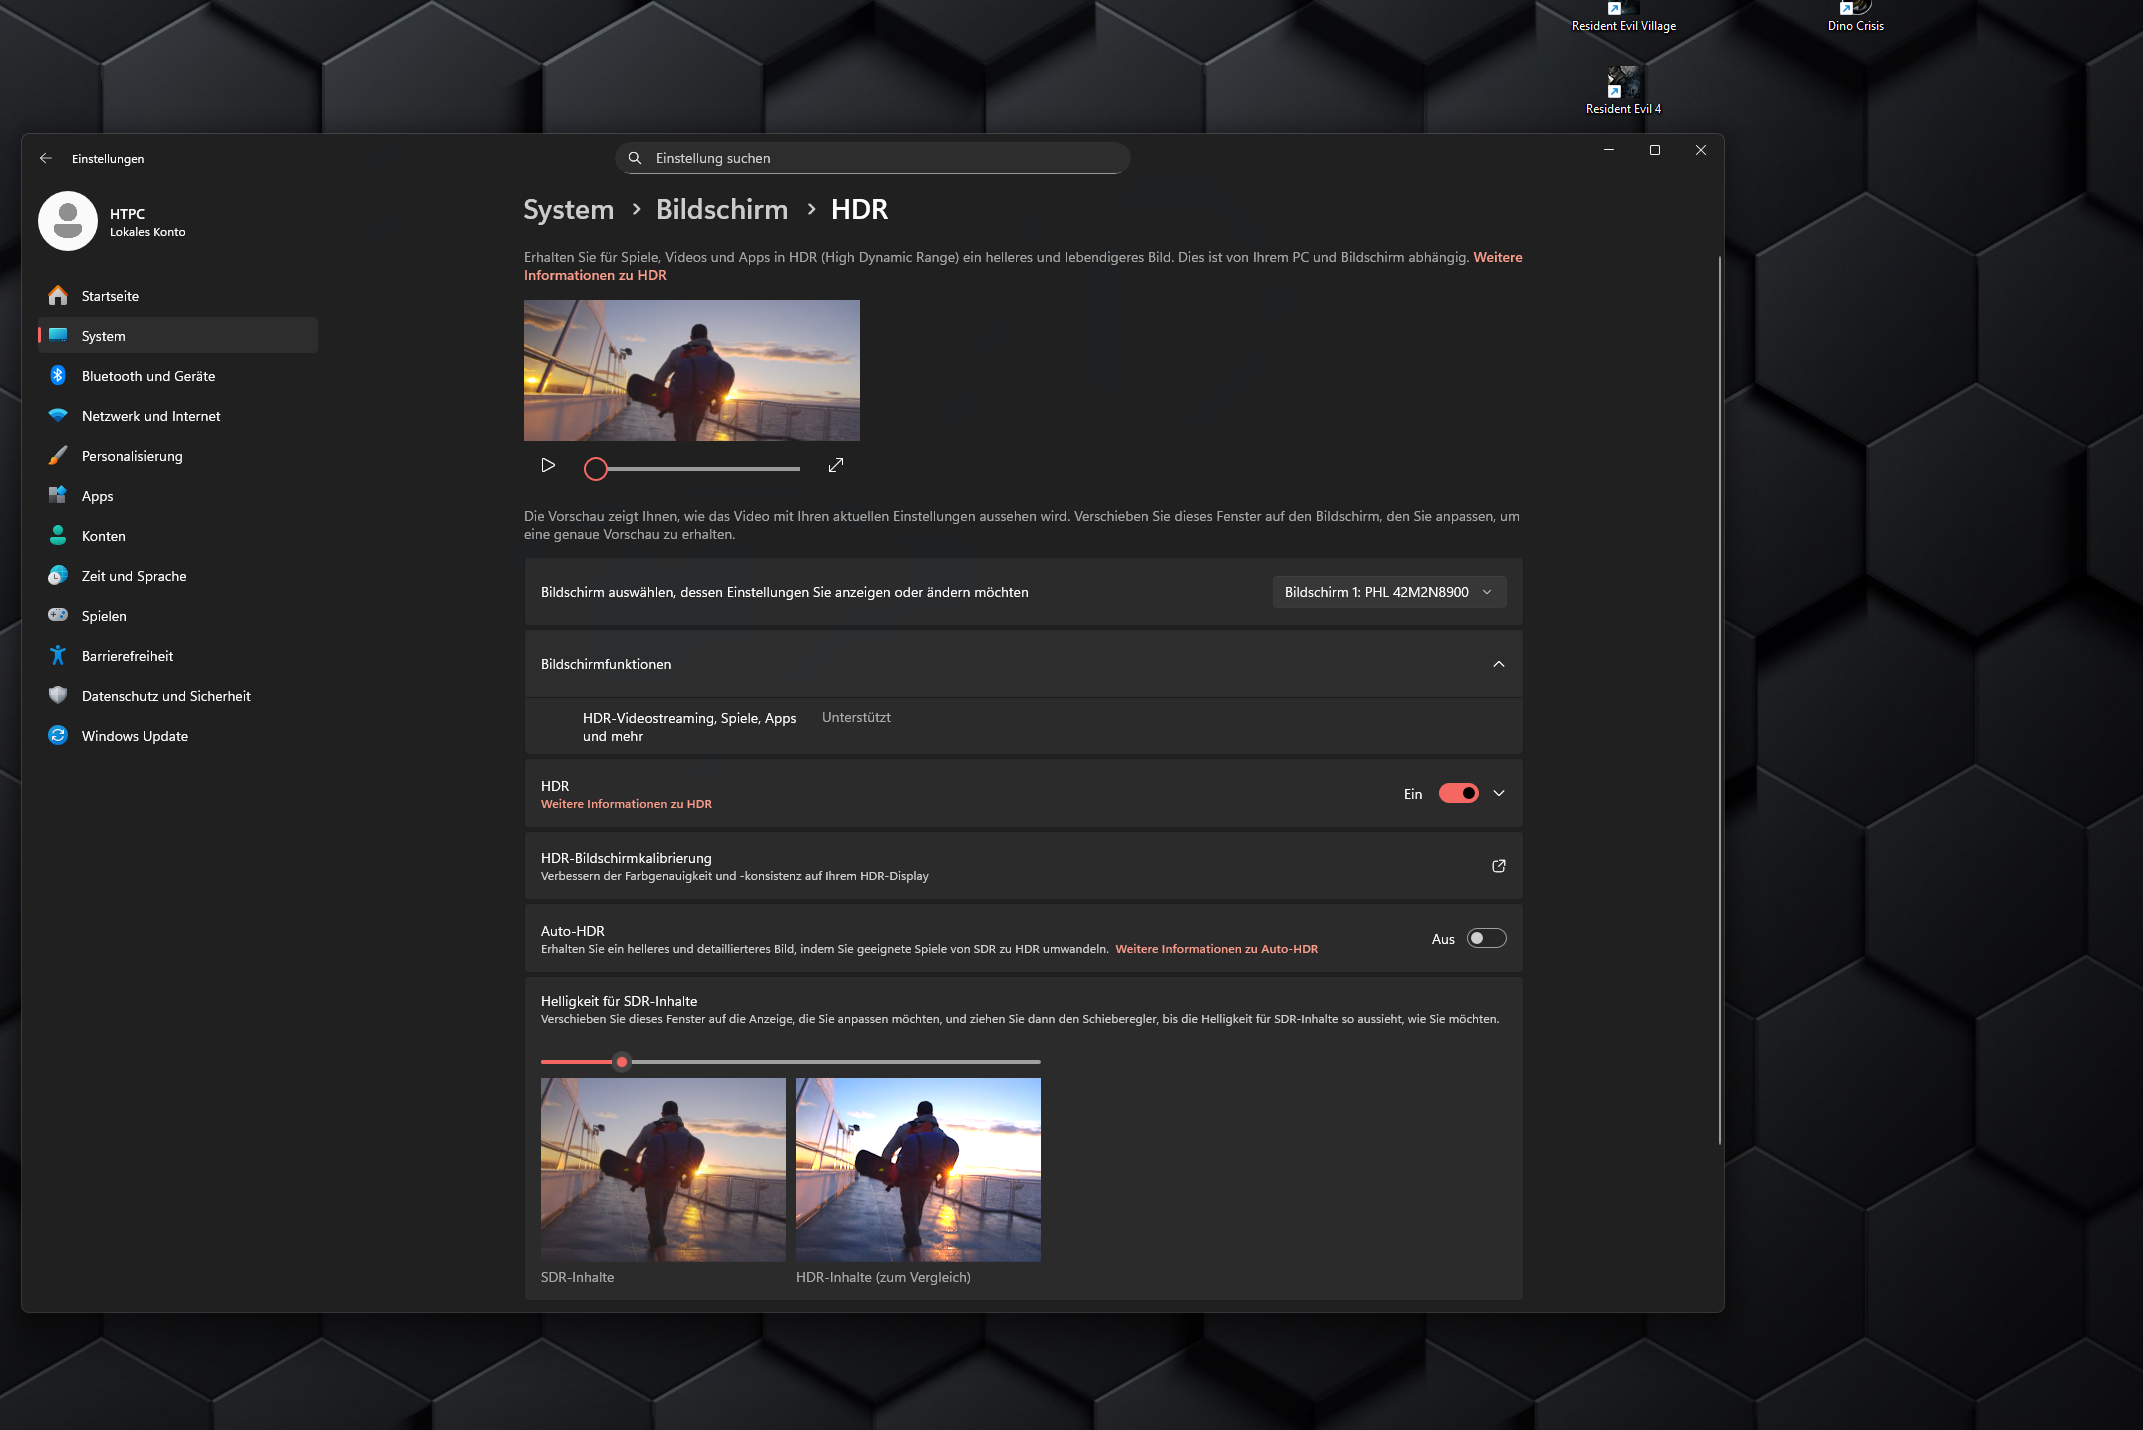Go to Barrierefreiheit settings
The height and width of the screenshot is (1430, 2143).
click(x=127, y=656)
